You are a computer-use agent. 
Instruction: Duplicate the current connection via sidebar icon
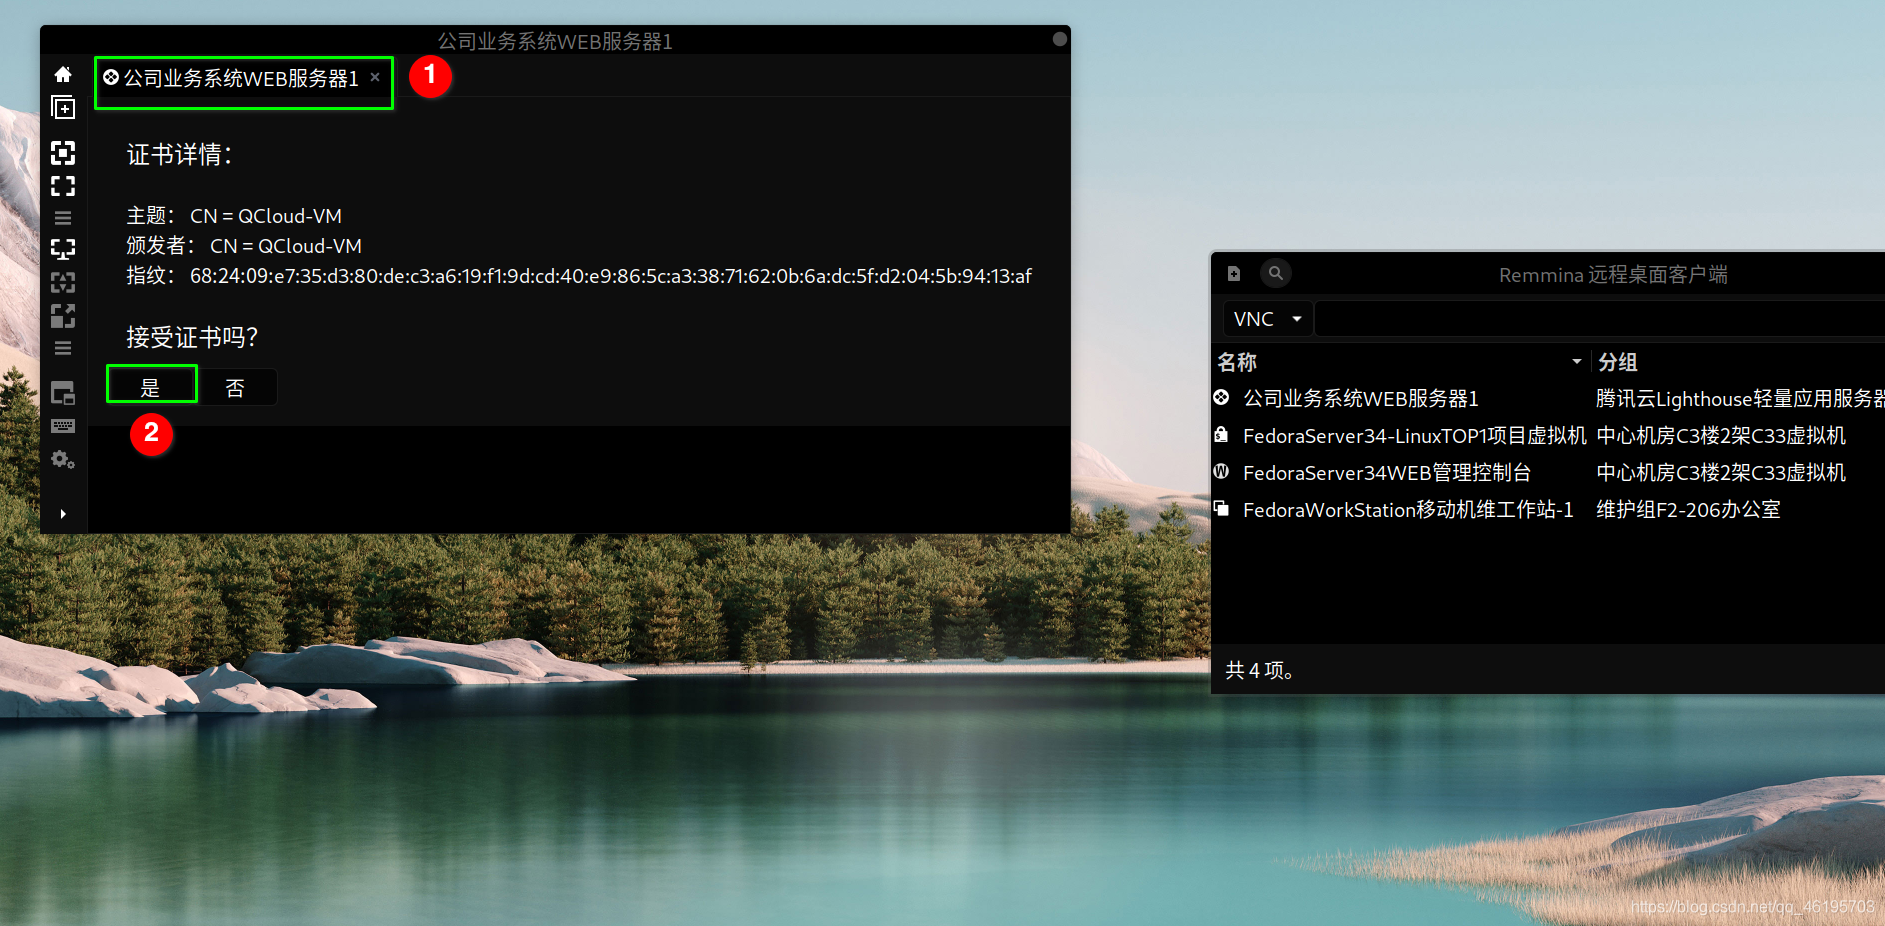point(63,108)
